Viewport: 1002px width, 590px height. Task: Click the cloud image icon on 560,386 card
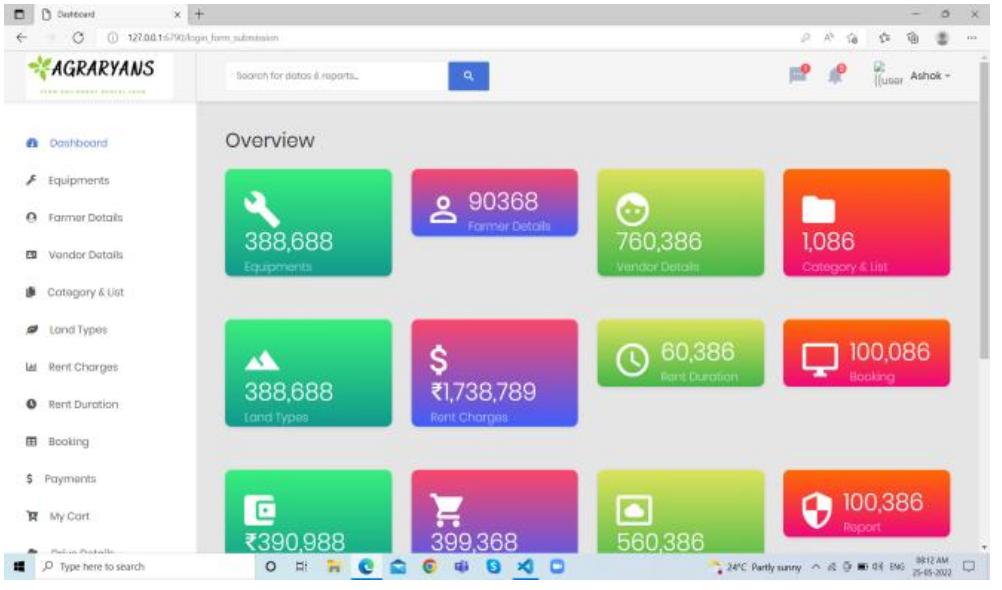pos(634,510)
